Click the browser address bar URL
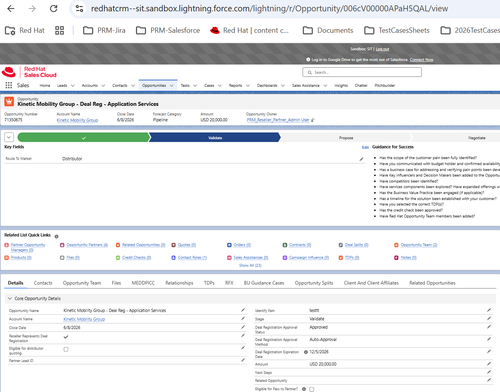Viewport: 500px width, 392px height. pyautogui.click(x=269, y=9)
